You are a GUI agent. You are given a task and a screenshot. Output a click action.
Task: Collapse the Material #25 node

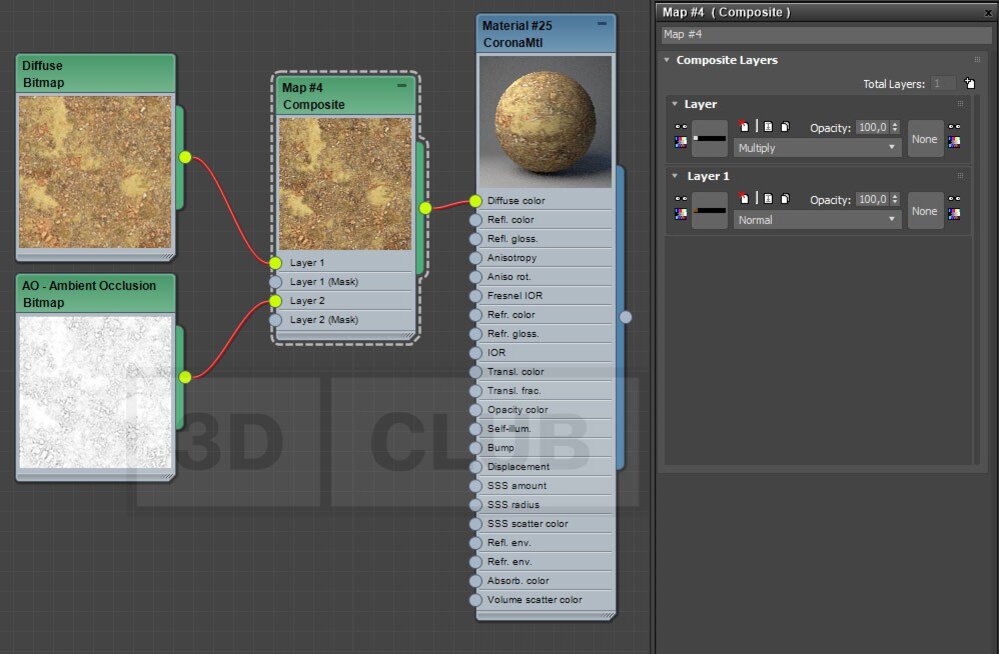[x=601, y=24]
